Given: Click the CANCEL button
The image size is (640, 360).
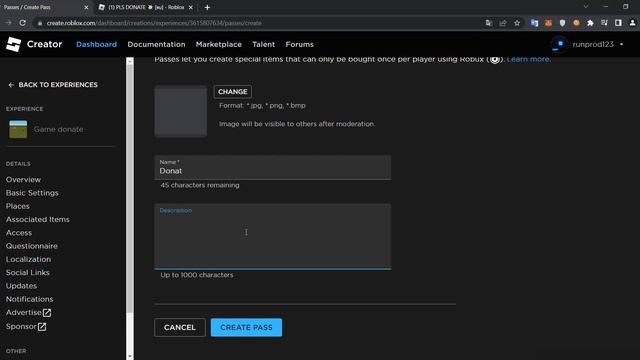Looking at the screenshot, I should (x=180, y=327).
